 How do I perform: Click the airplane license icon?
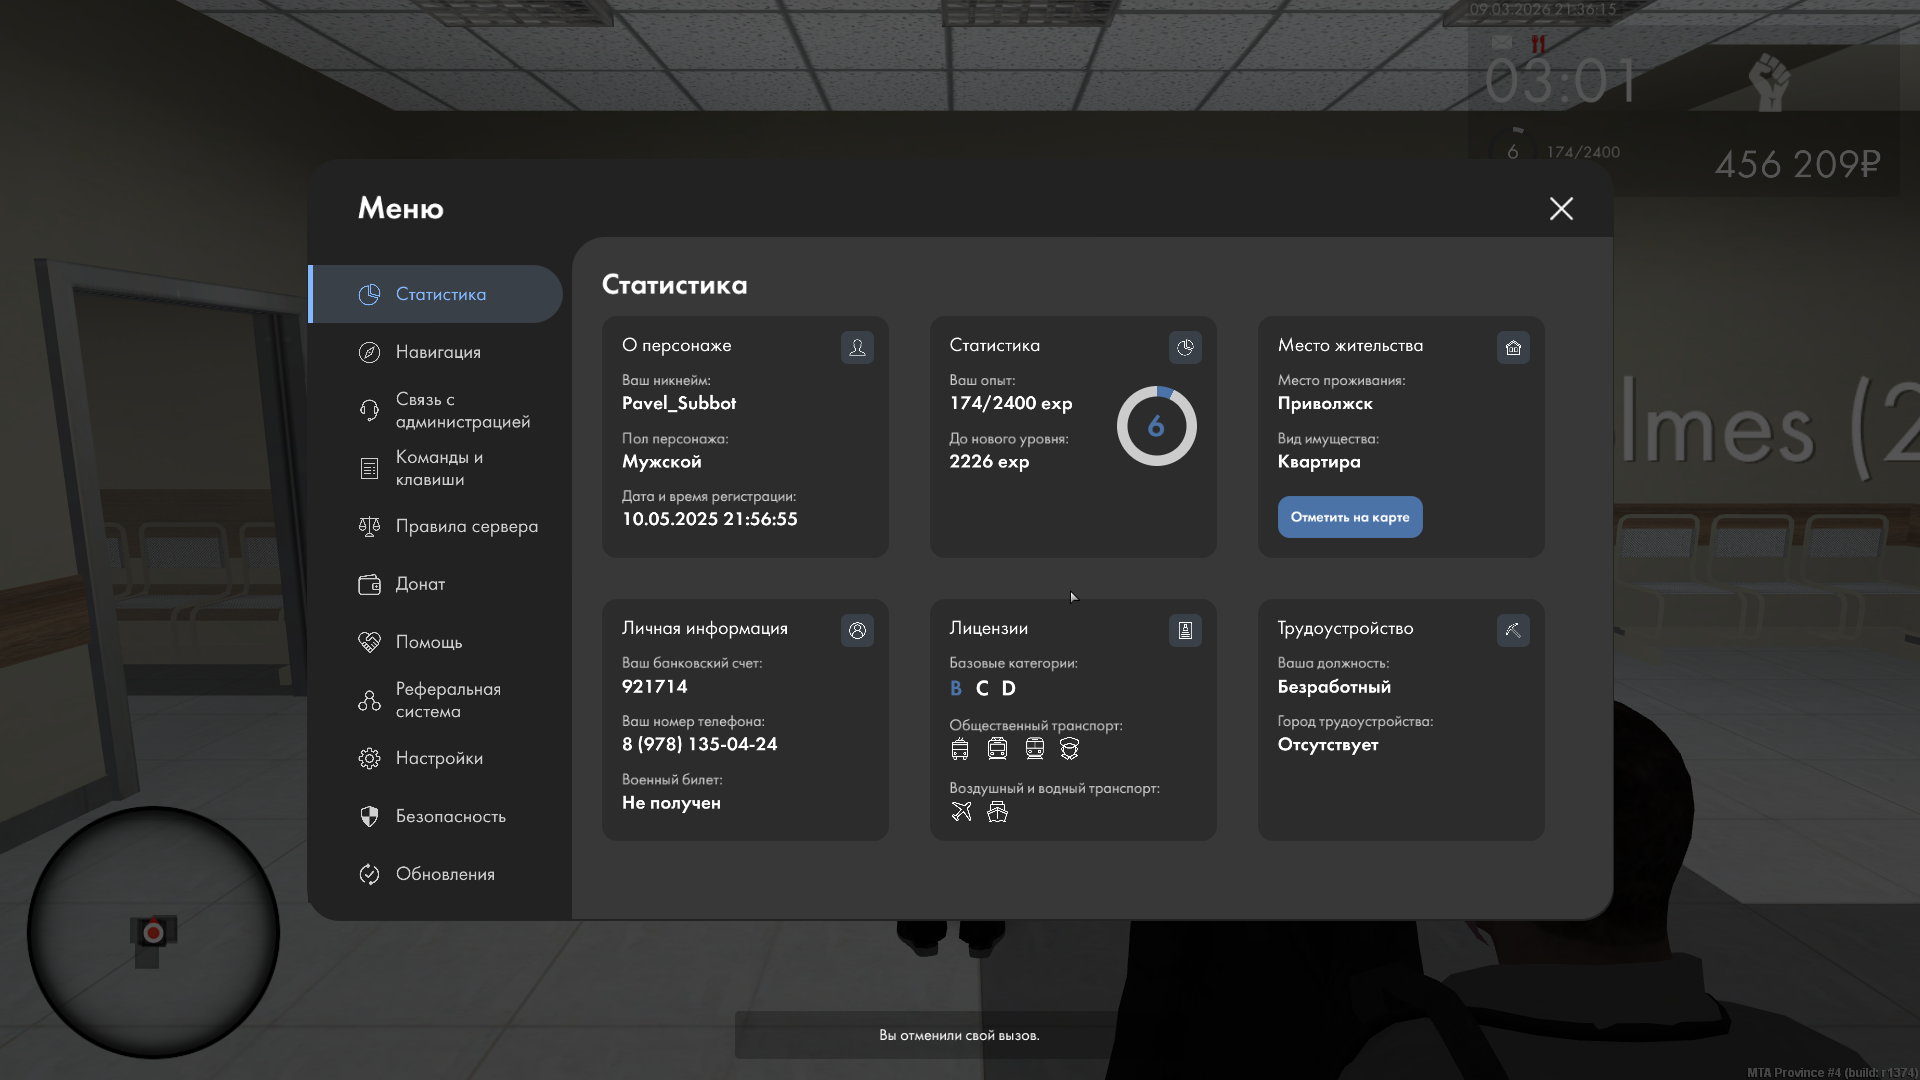click(x=961, y=812)
